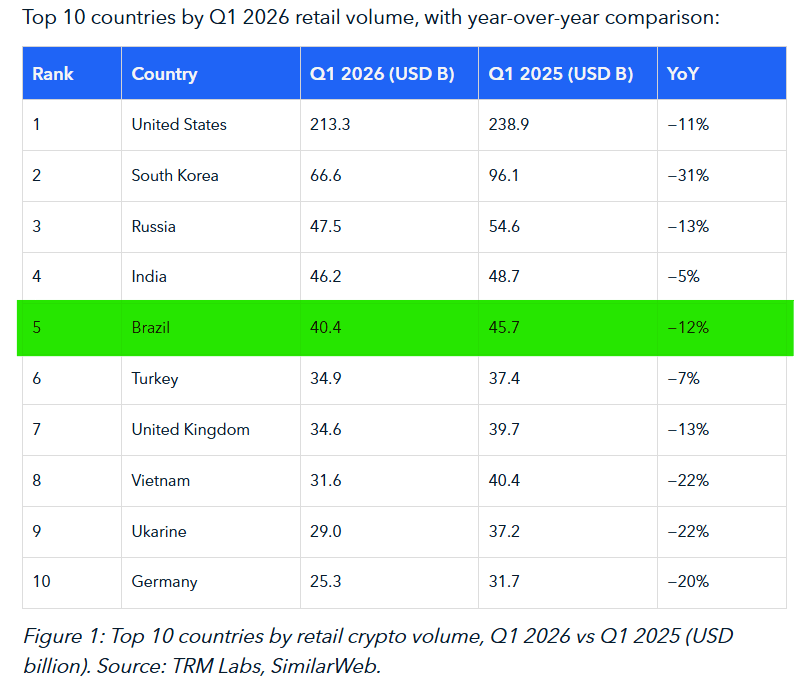Select the South Korea cell
This screenshot has width=808, height=697.
click(x=175, y=176)
